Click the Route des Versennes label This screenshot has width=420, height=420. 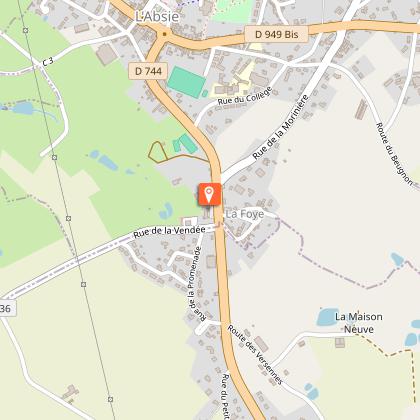pos(255,354)
